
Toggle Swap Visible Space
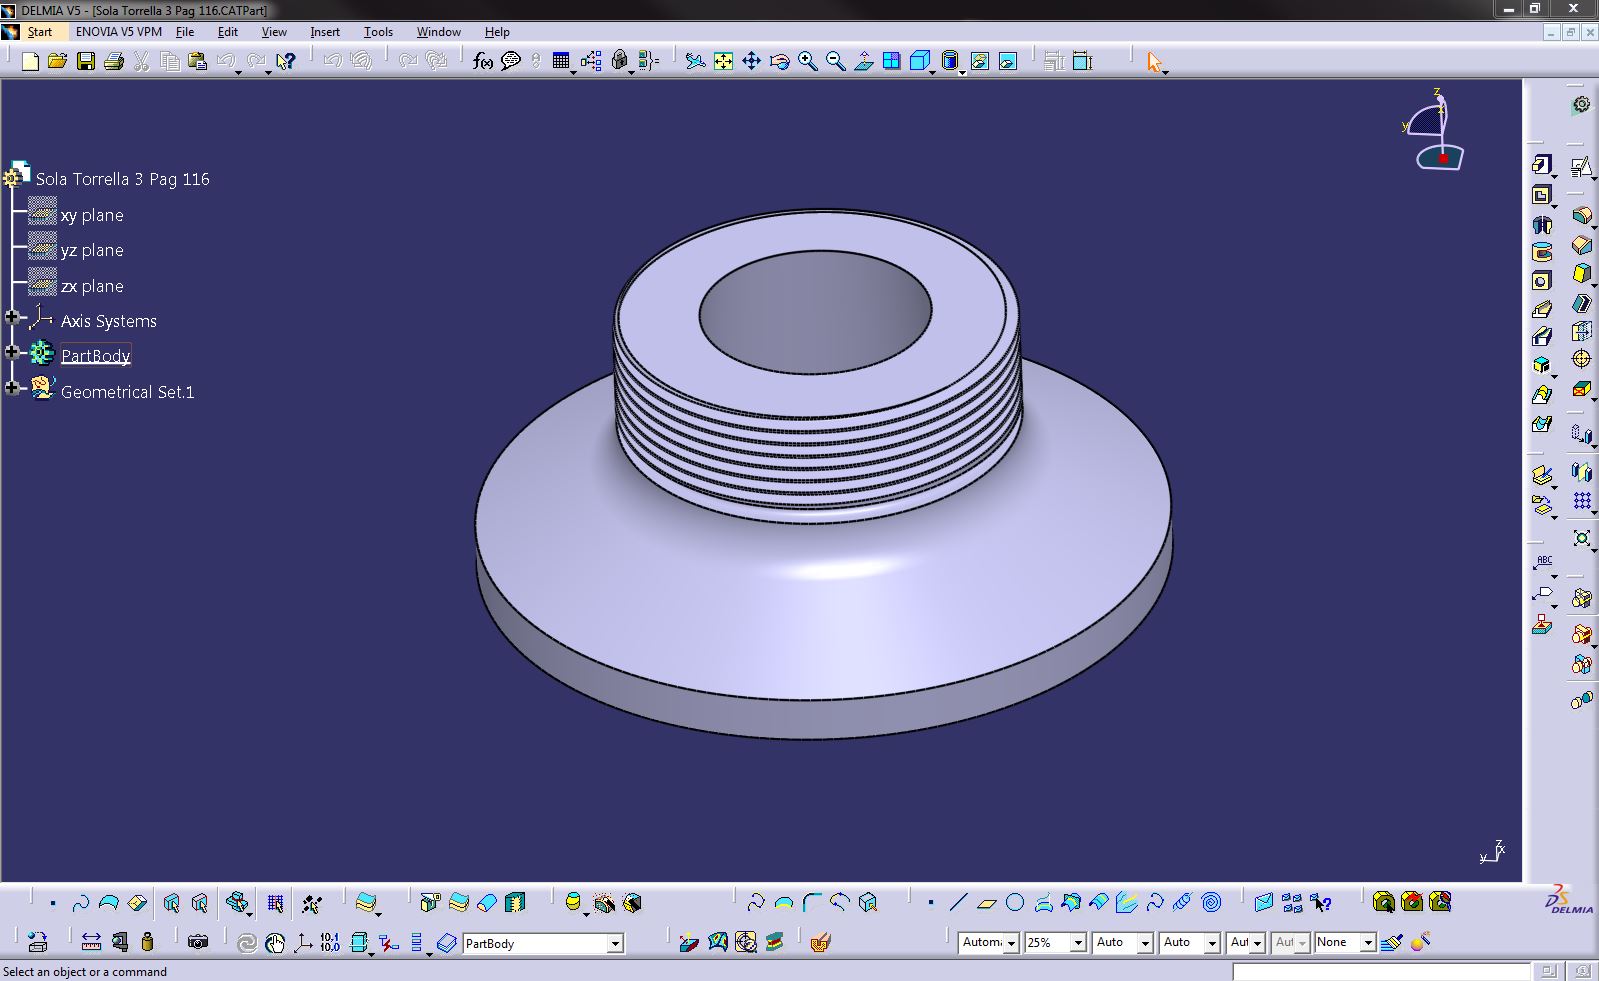(x=1007, y=62)
